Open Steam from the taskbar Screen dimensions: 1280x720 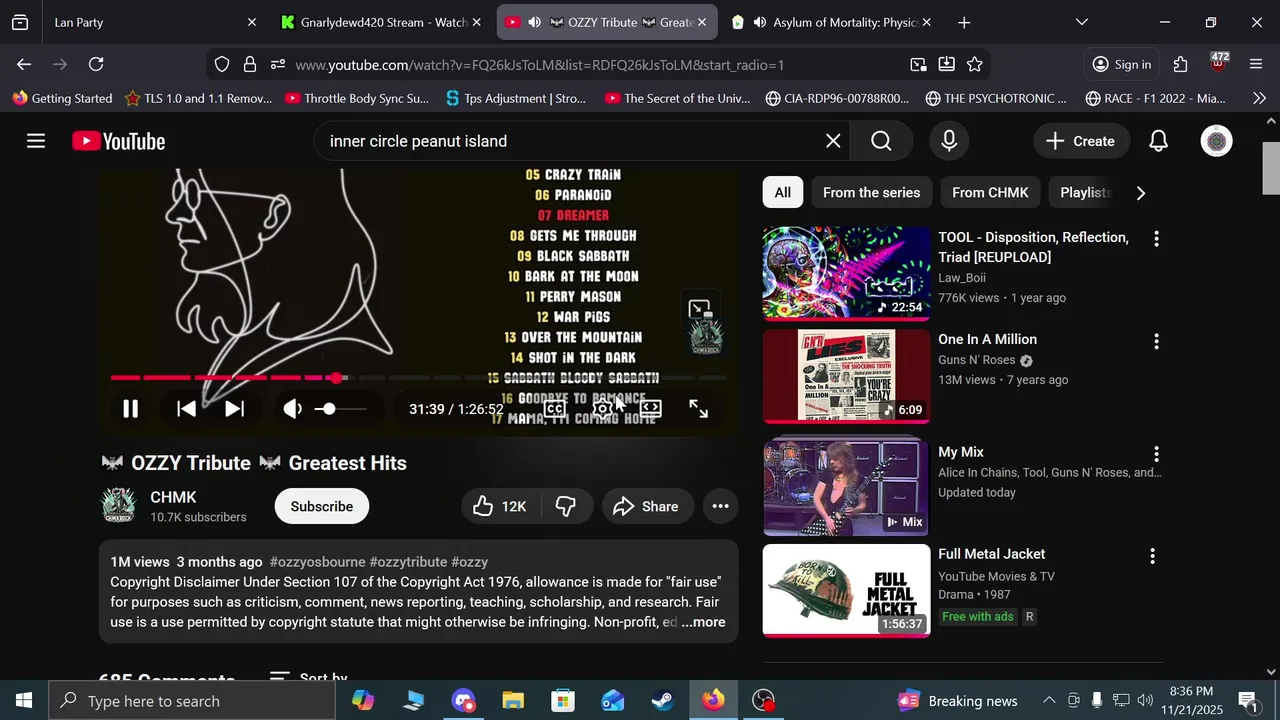coord(663,700)
